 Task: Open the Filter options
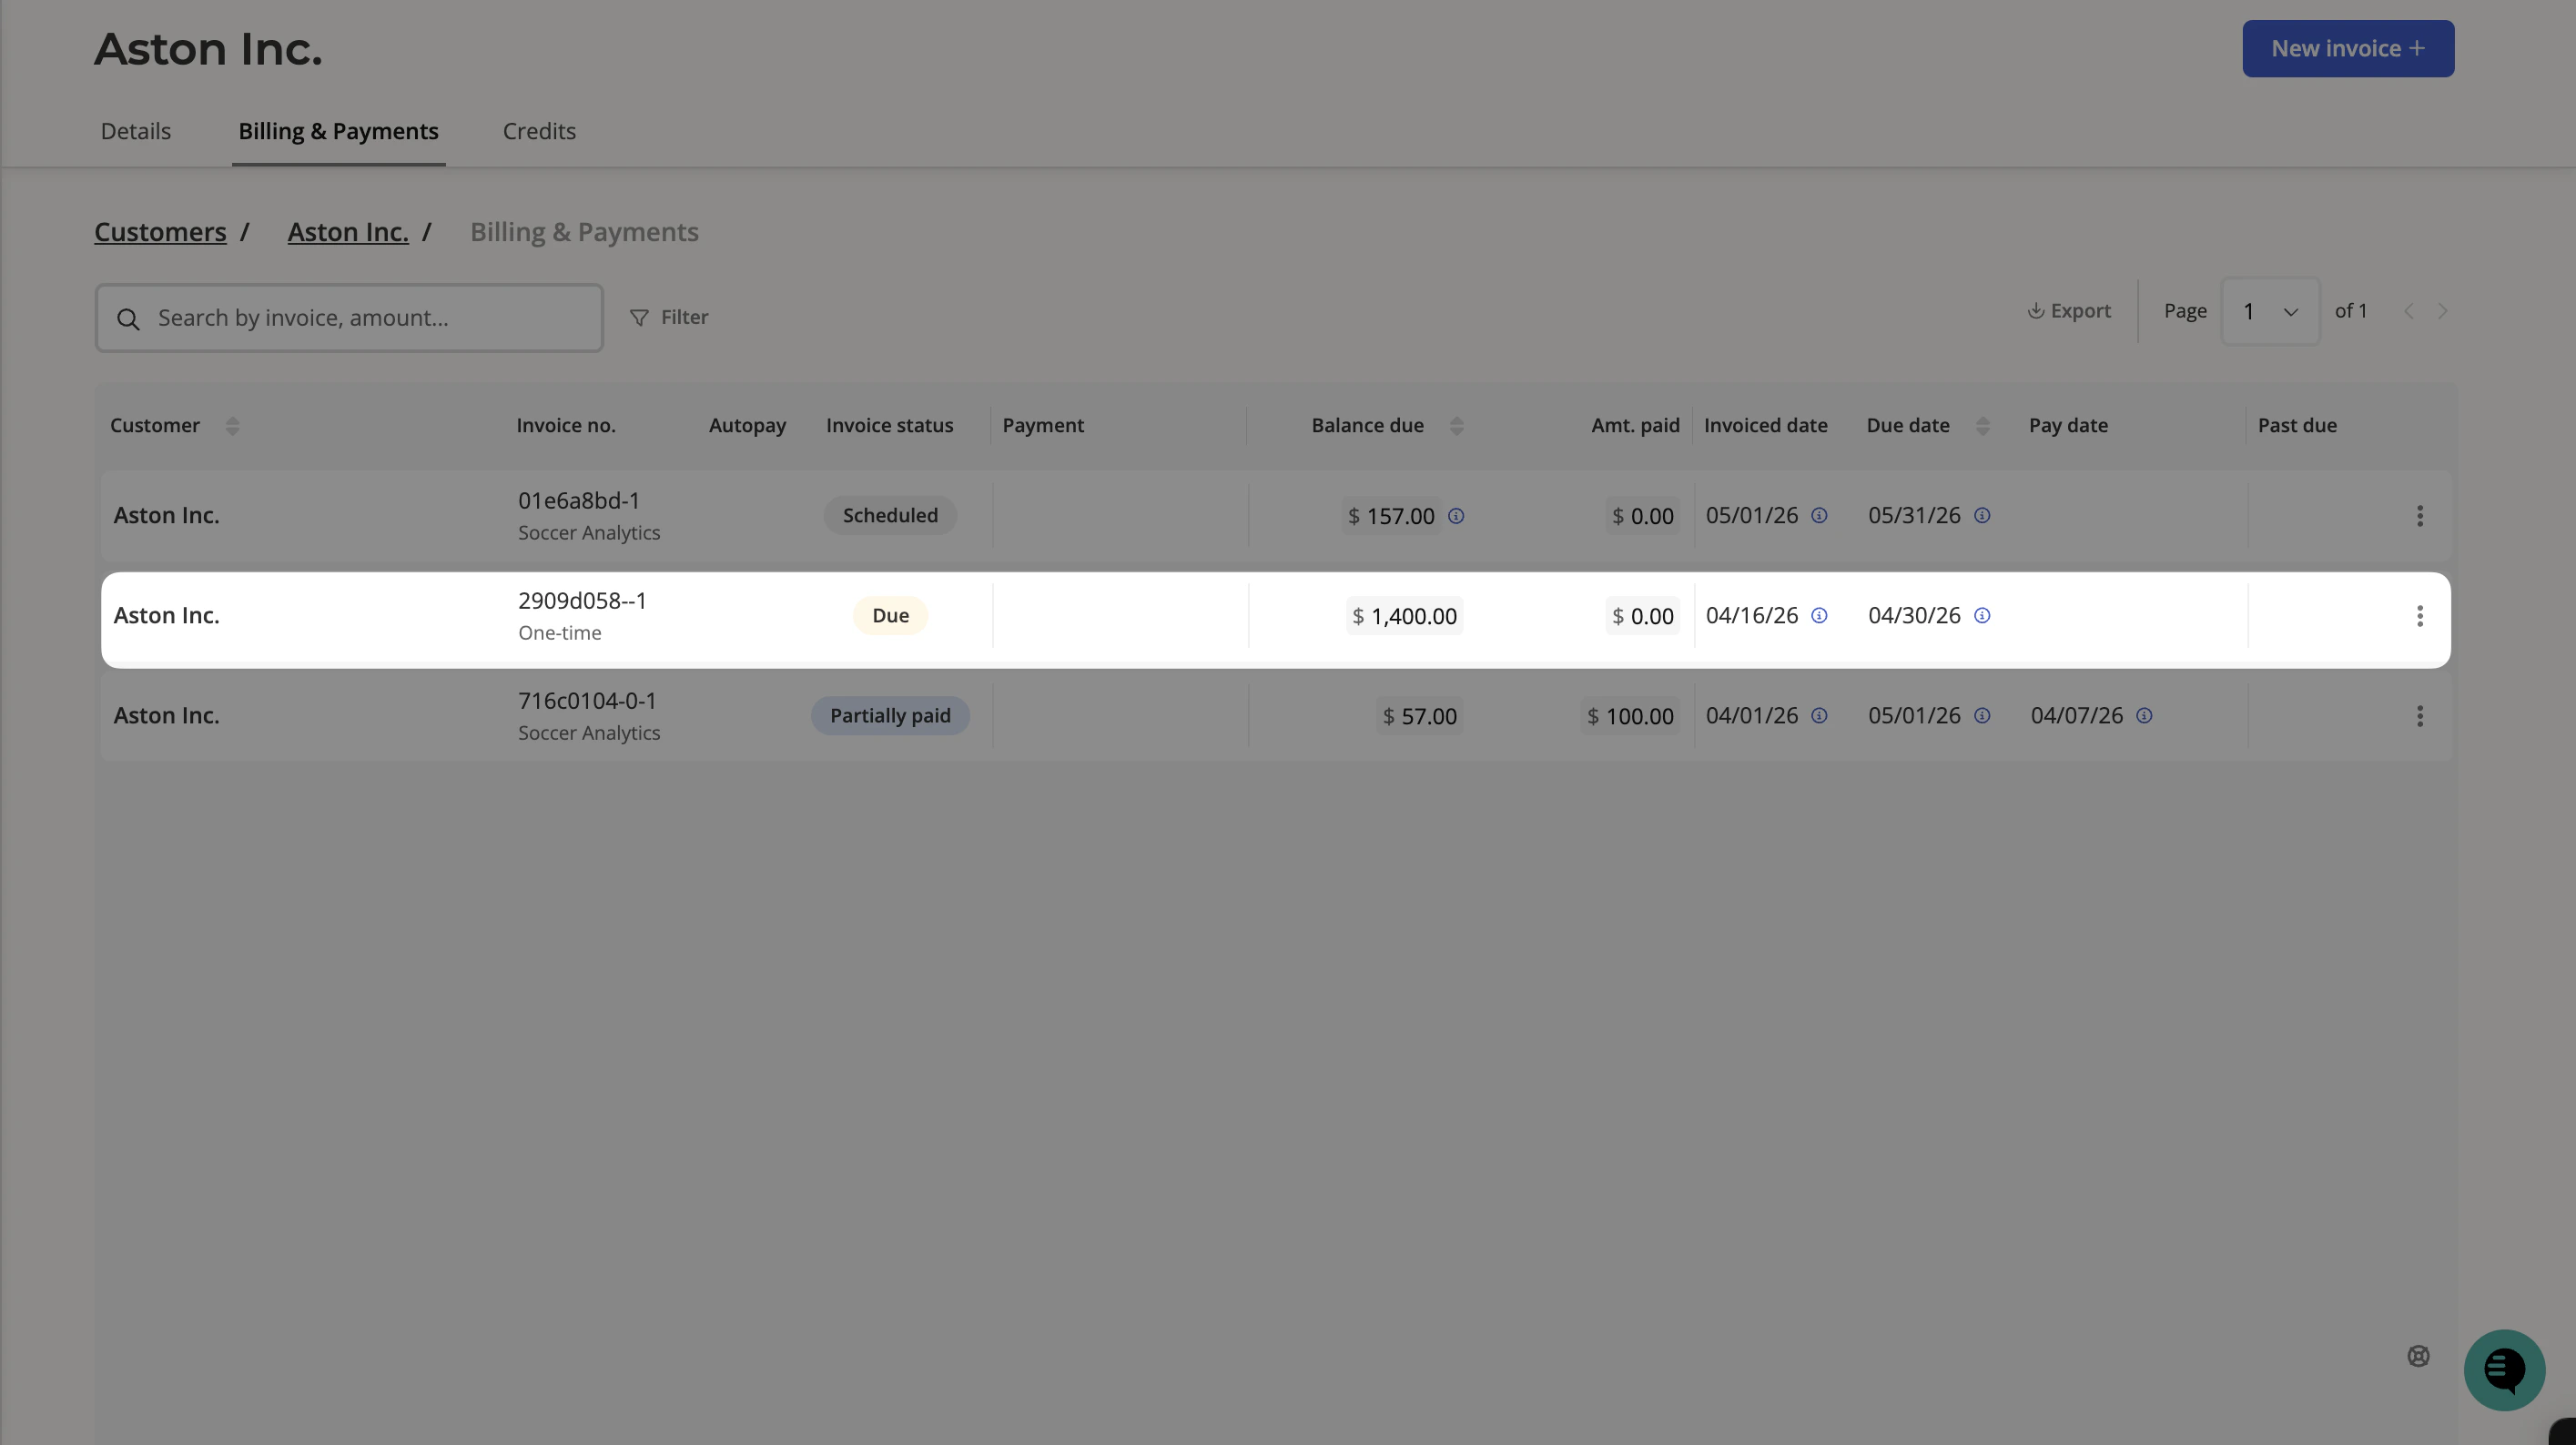point(669,317)
